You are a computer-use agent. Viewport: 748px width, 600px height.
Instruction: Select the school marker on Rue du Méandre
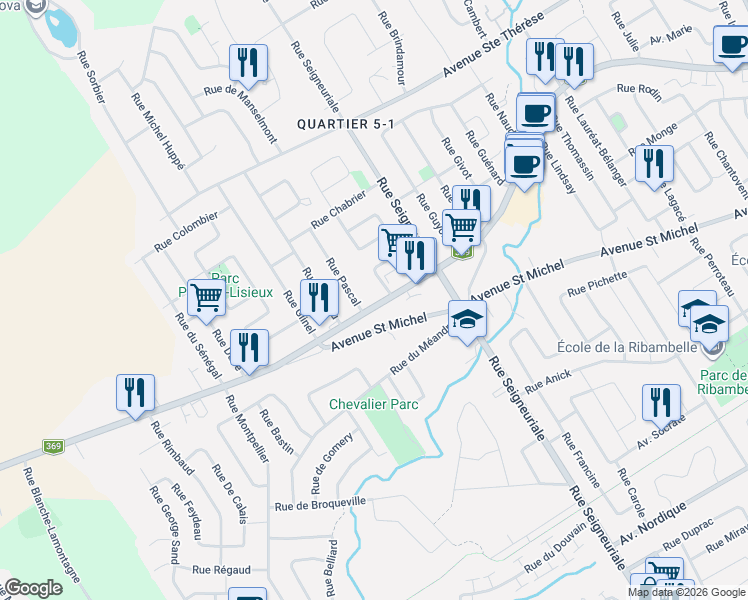click(468, 322)
